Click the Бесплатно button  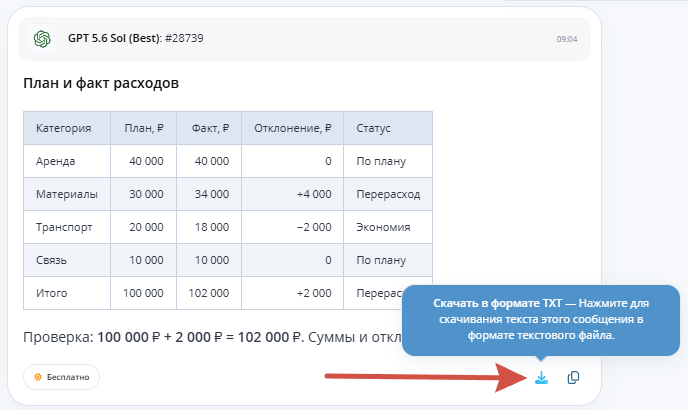(x=61, y=377)
